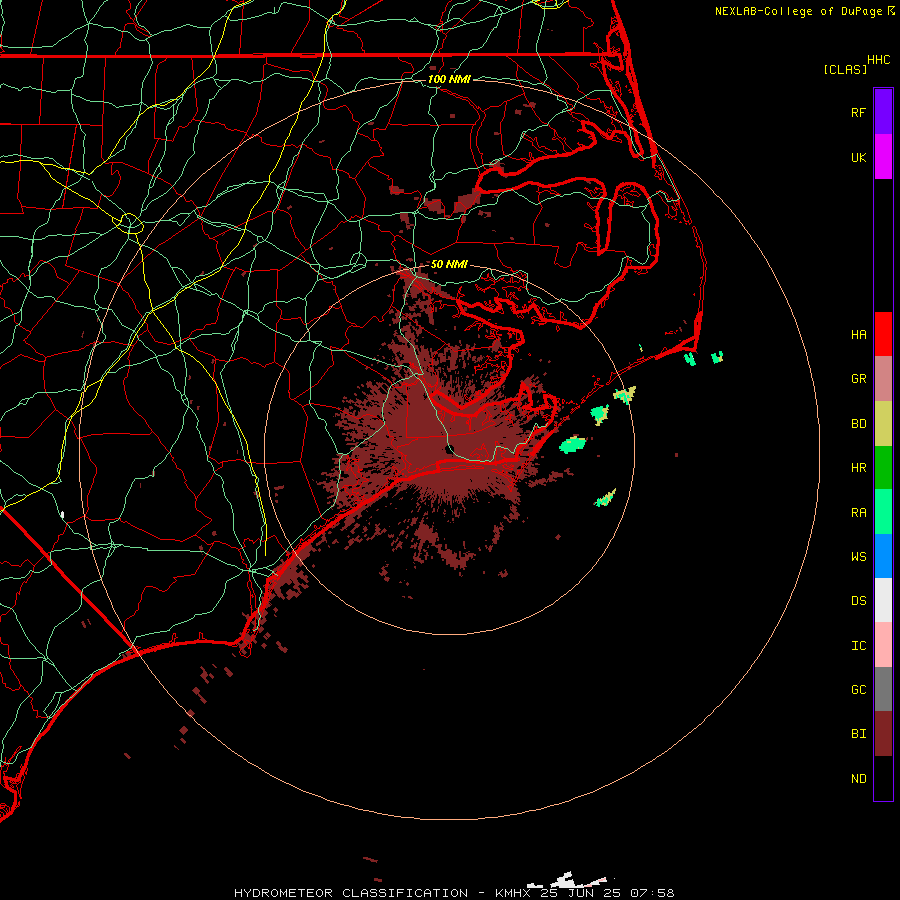Screen dimensions: 900x900
Task: Select the WS blue legend swatch
Action: click(x=883, y=556)
